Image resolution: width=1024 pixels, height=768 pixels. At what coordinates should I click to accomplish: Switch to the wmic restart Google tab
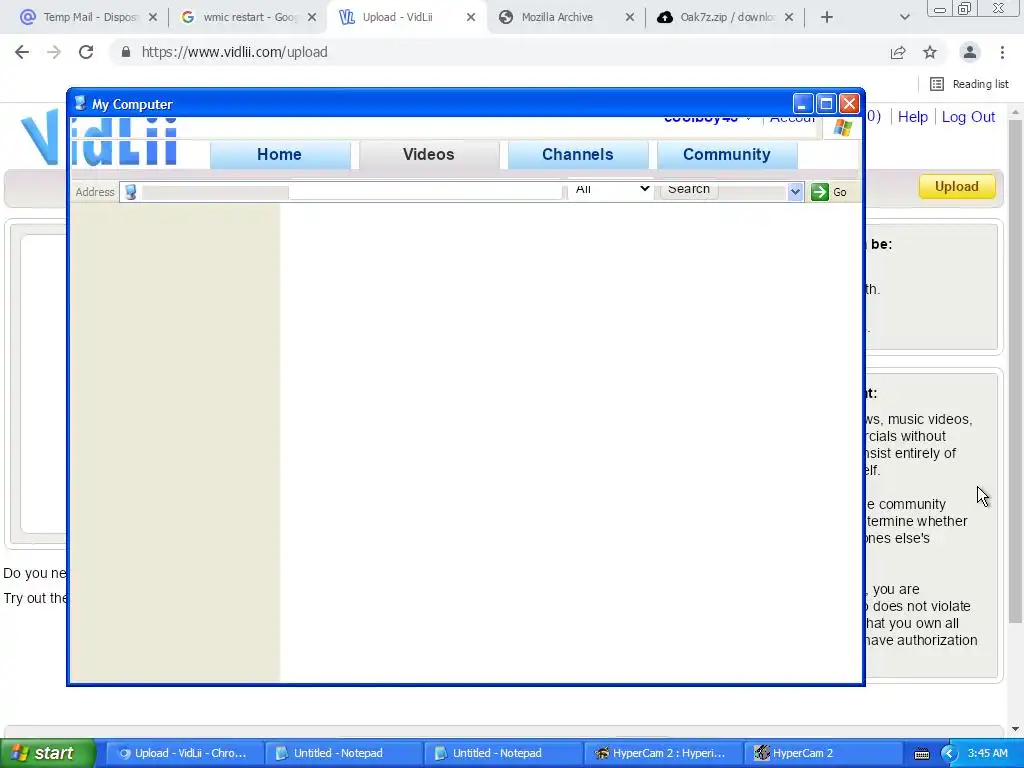pyautogui.click(x=248, y=18)
